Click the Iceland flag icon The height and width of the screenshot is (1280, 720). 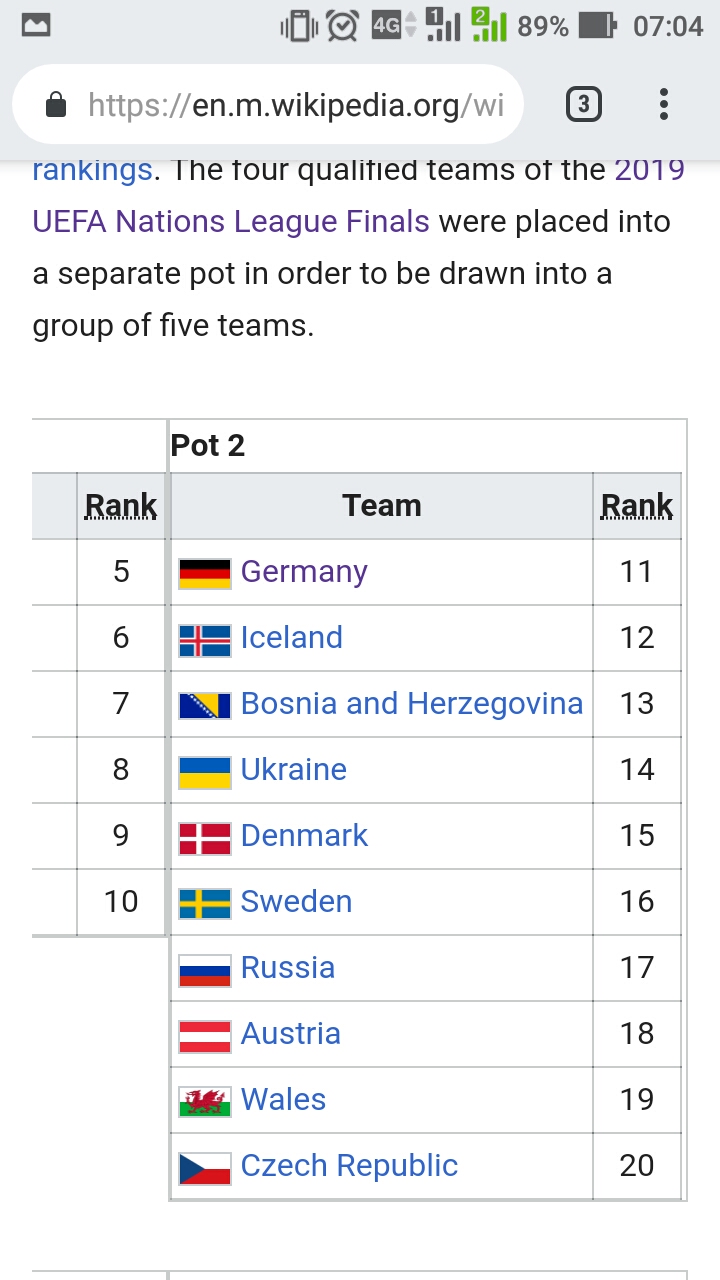(x=205, y=638)
